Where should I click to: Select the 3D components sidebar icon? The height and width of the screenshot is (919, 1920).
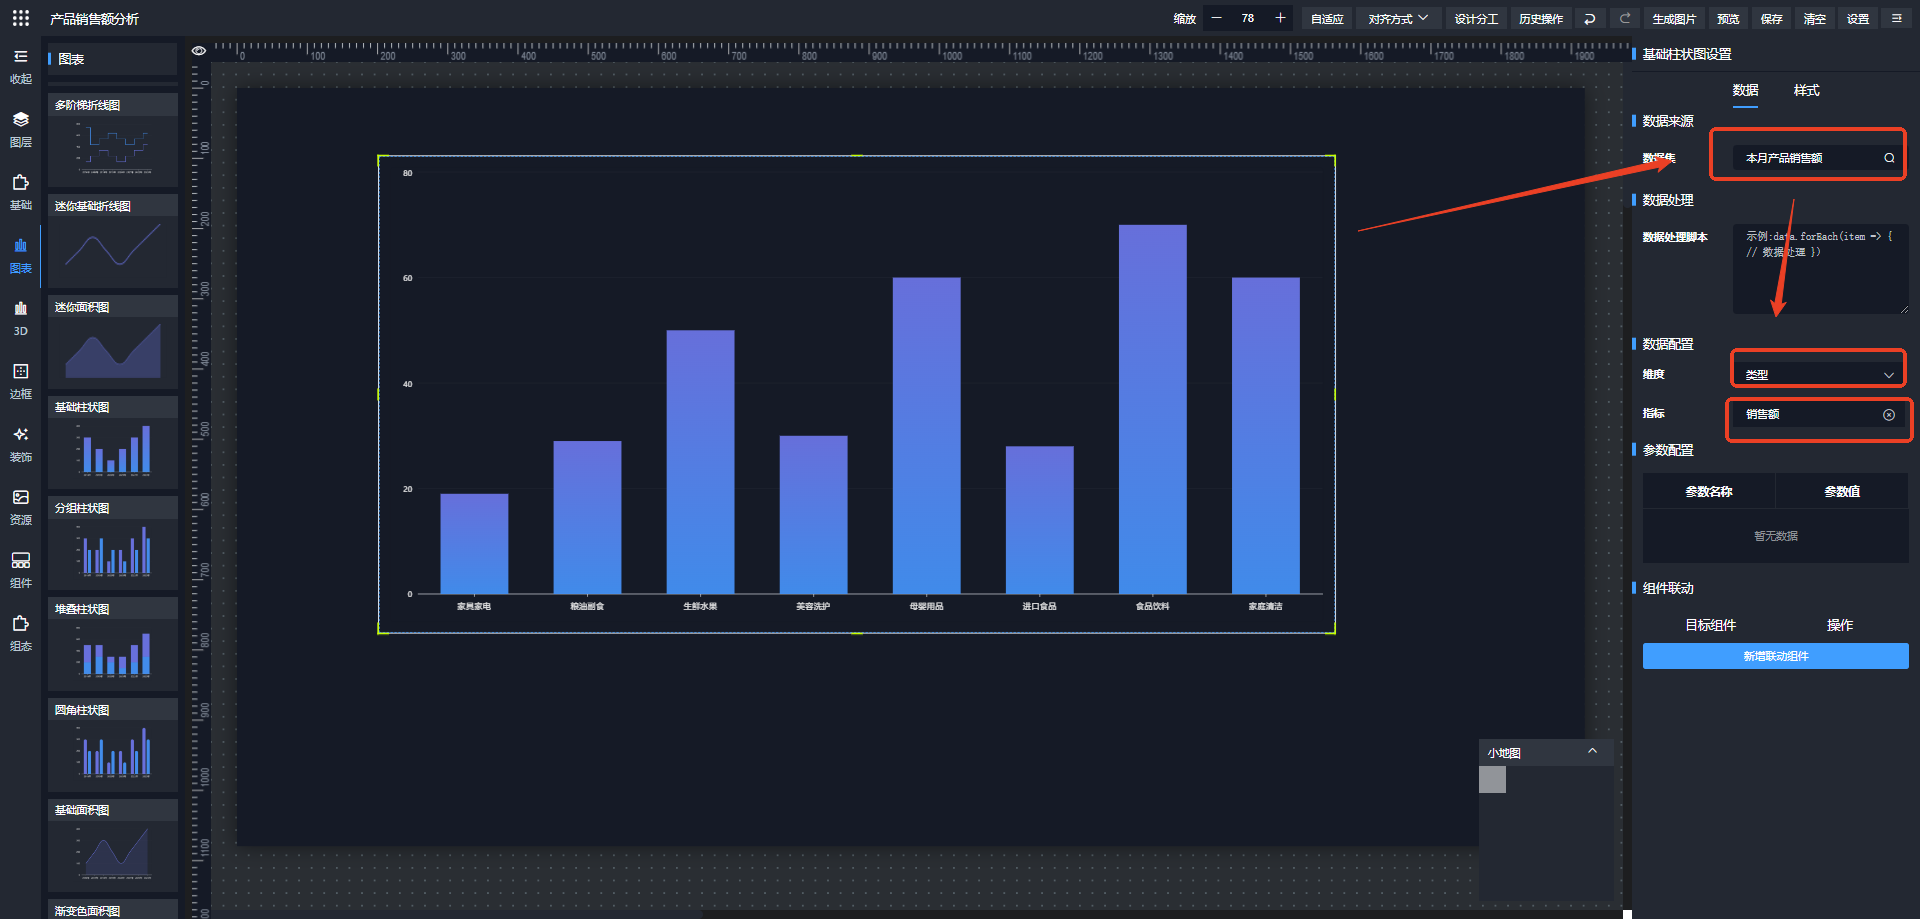click(x=20, y=318)
